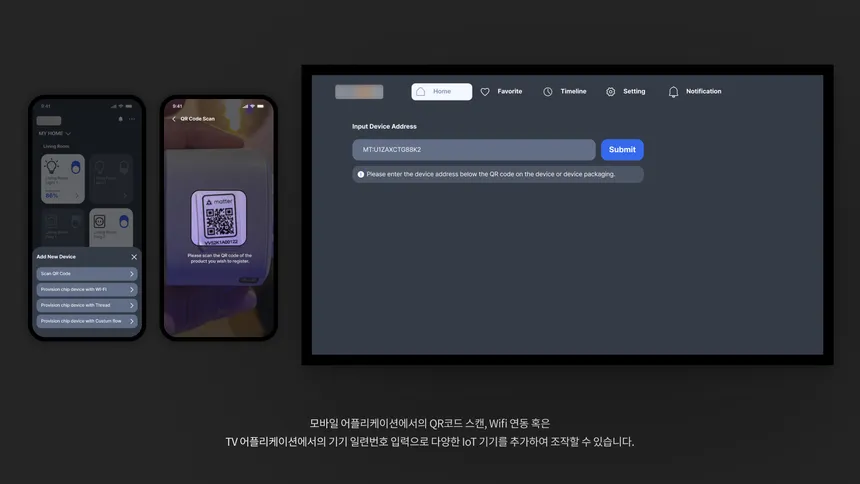Toggle the dimmed second light card switch

pos(124,167)
